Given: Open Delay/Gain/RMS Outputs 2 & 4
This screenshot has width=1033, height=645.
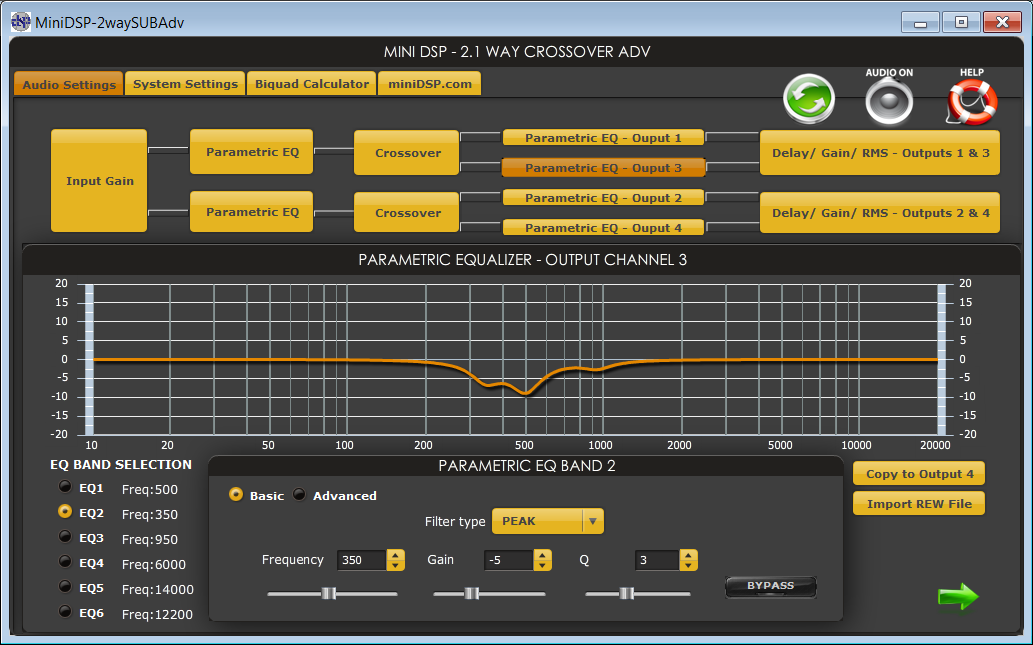Looking at the screenshot, I should [880, 213].
